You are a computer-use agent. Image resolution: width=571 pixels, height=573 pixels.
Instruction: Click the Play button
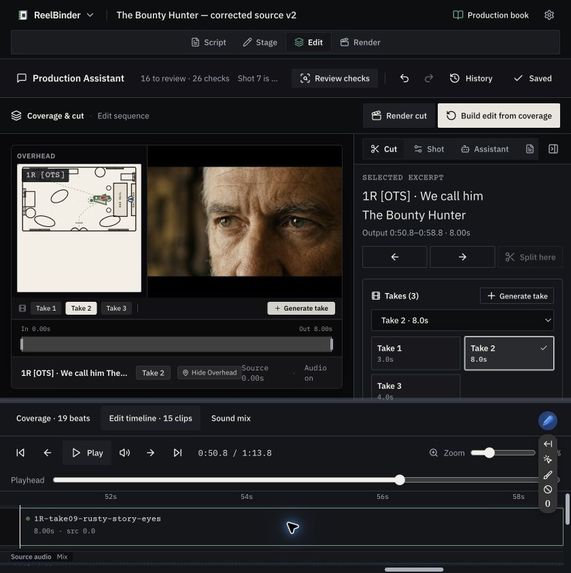point(87,453)
